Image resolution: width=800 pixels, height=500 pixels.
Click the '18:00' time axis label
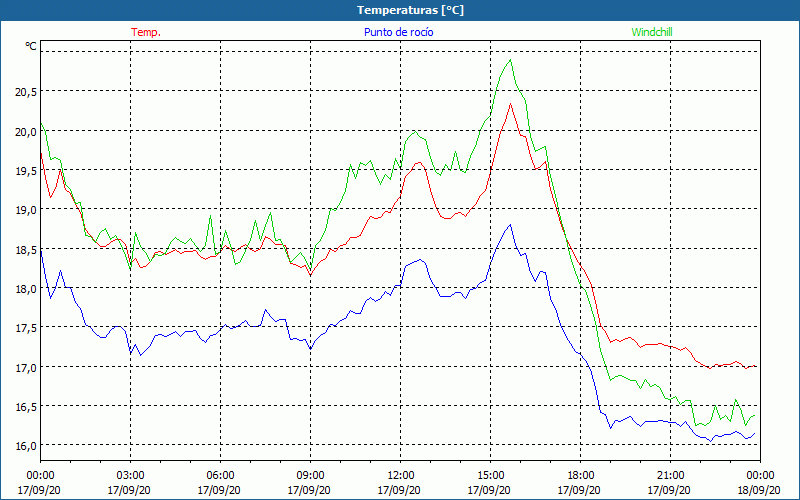(581, 476)
